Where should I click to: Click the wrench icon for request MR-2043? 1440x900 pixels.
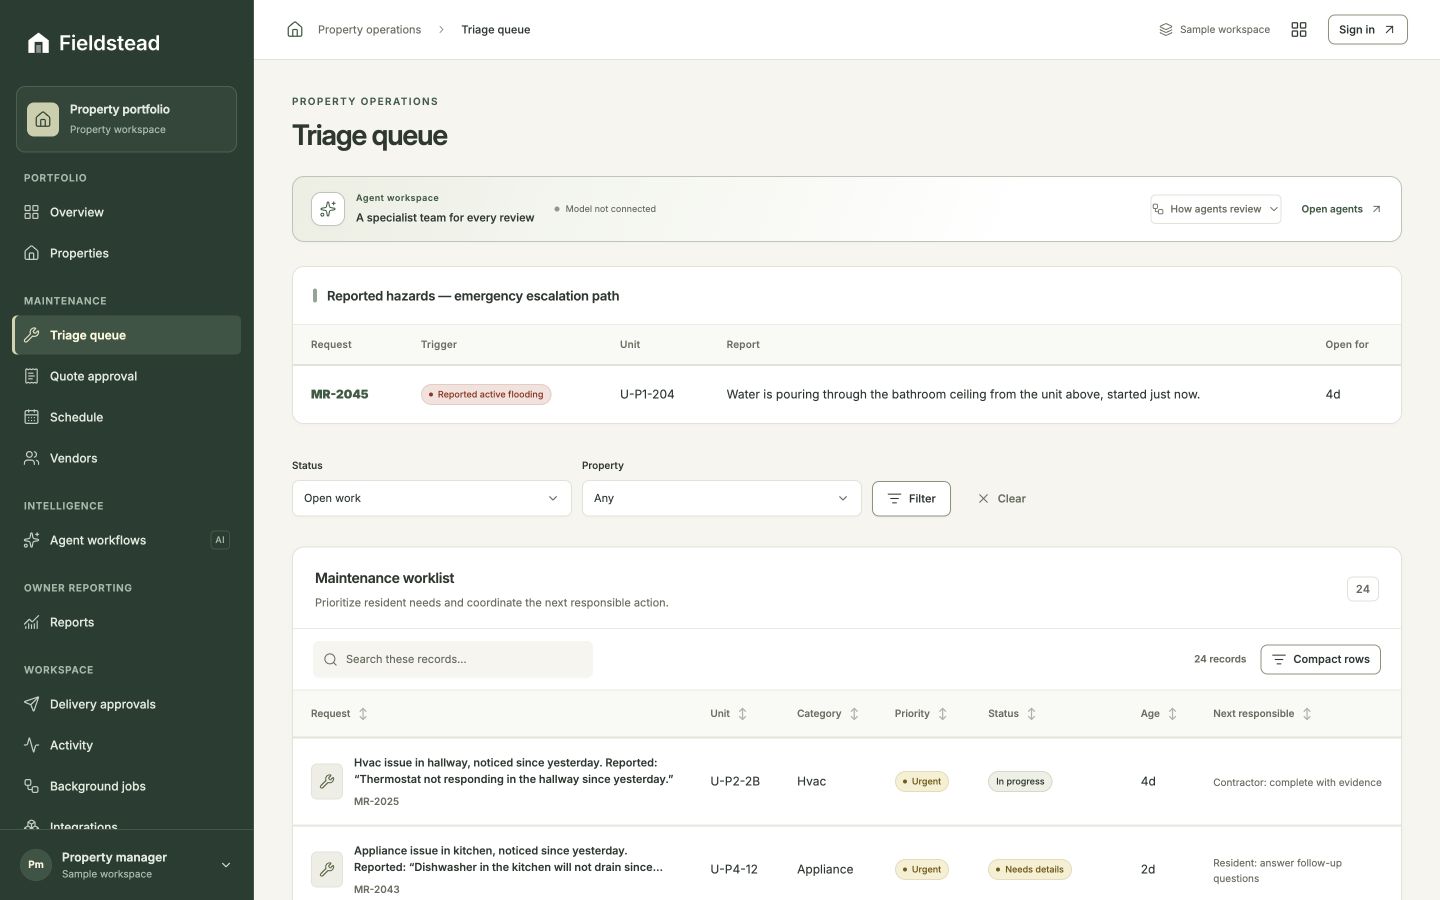coord(327,870)
